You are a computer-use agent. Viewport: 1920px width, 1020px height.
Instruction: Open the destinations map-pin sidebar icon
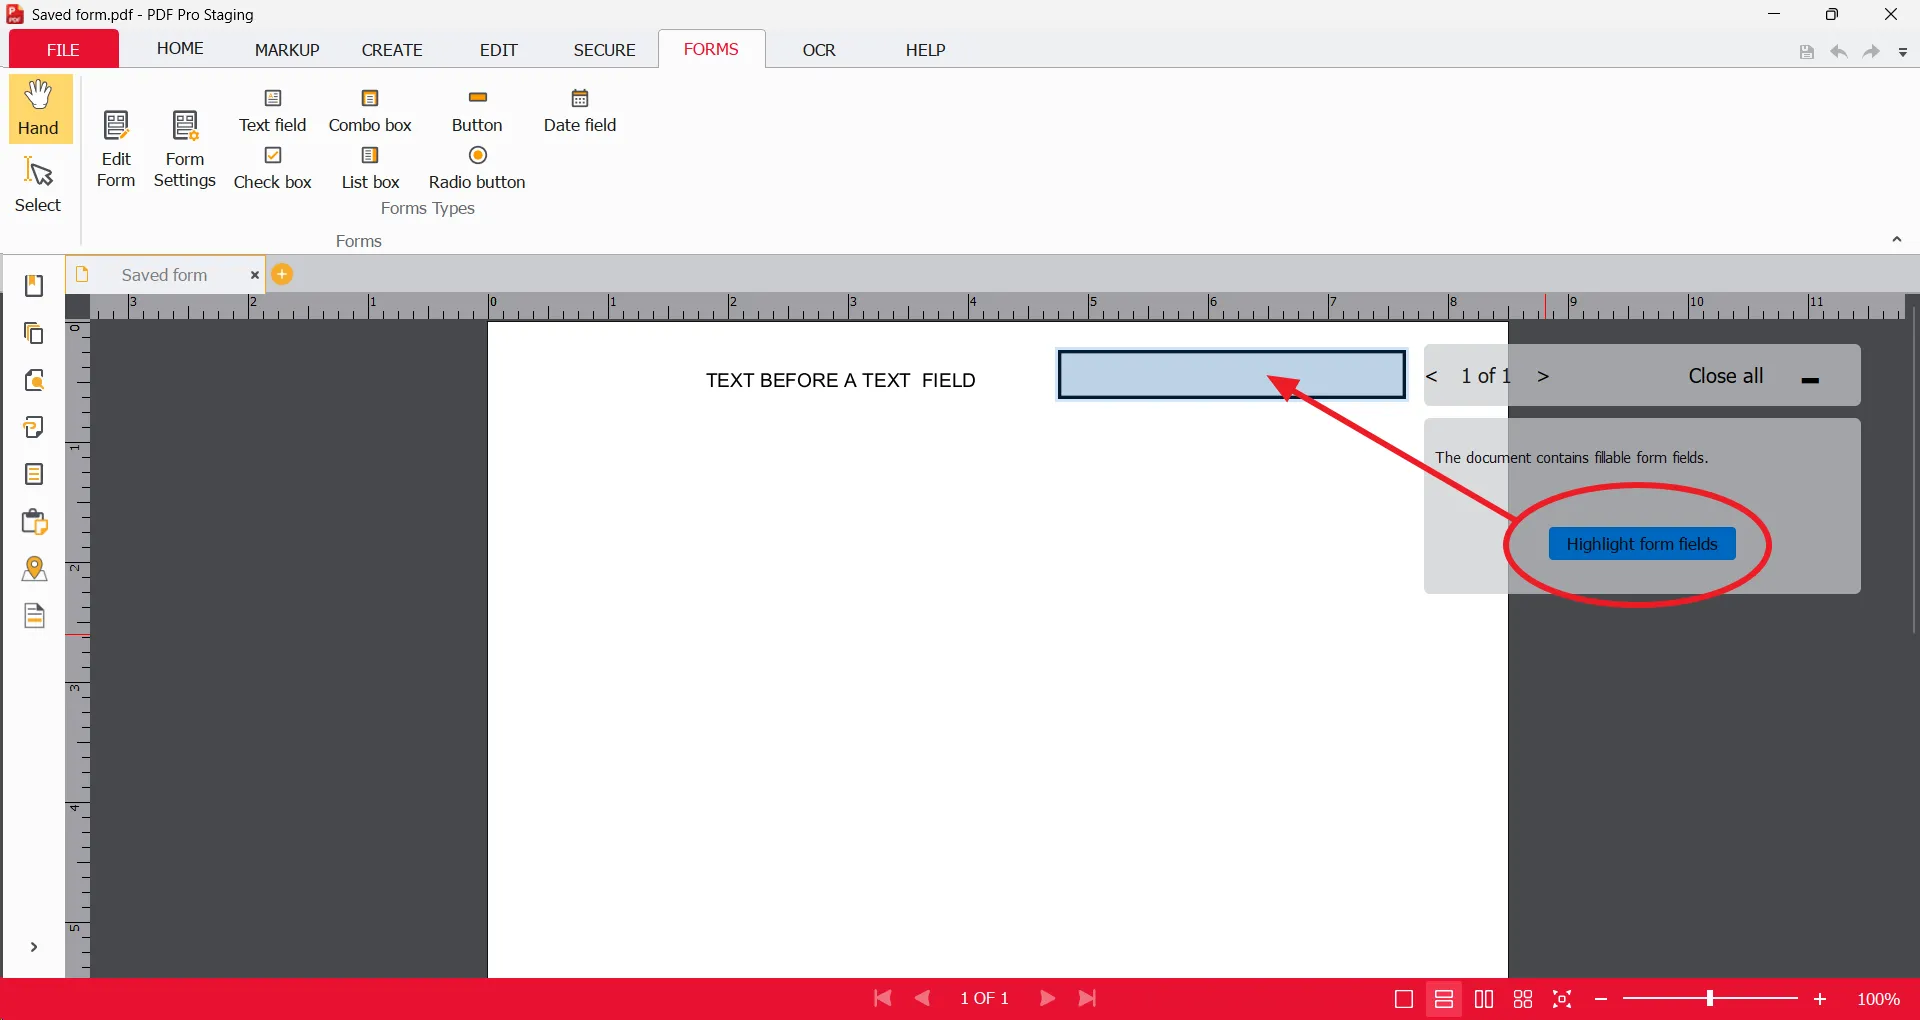34,569
